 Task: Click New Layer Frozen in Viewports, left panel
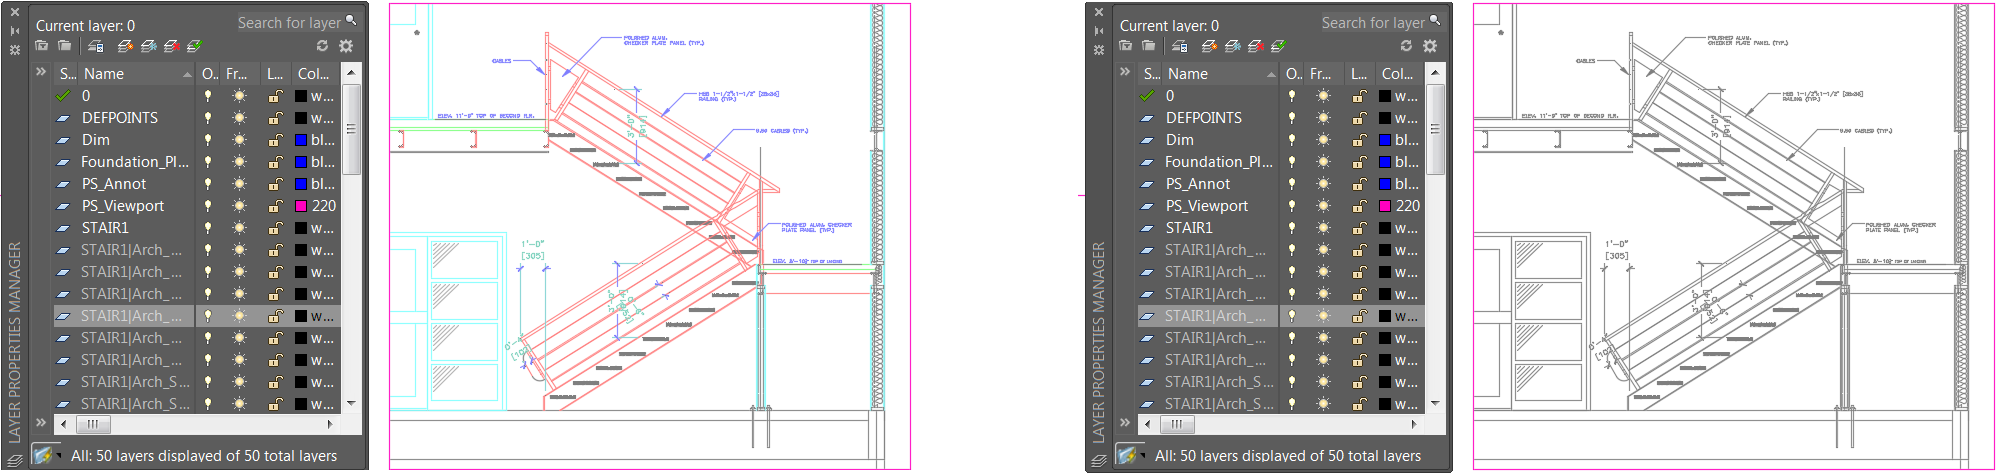pyautogui.click(x=149, y=46)
